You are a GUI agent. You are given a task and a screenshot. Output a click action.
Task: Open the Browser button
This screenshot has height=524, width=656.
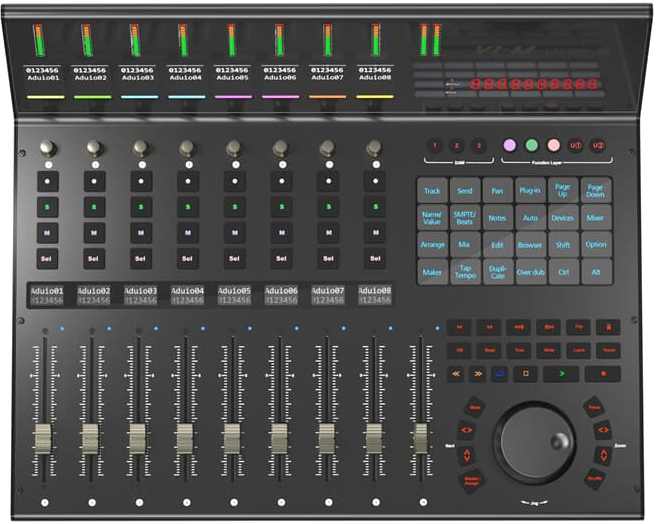(x=531, y=244)
